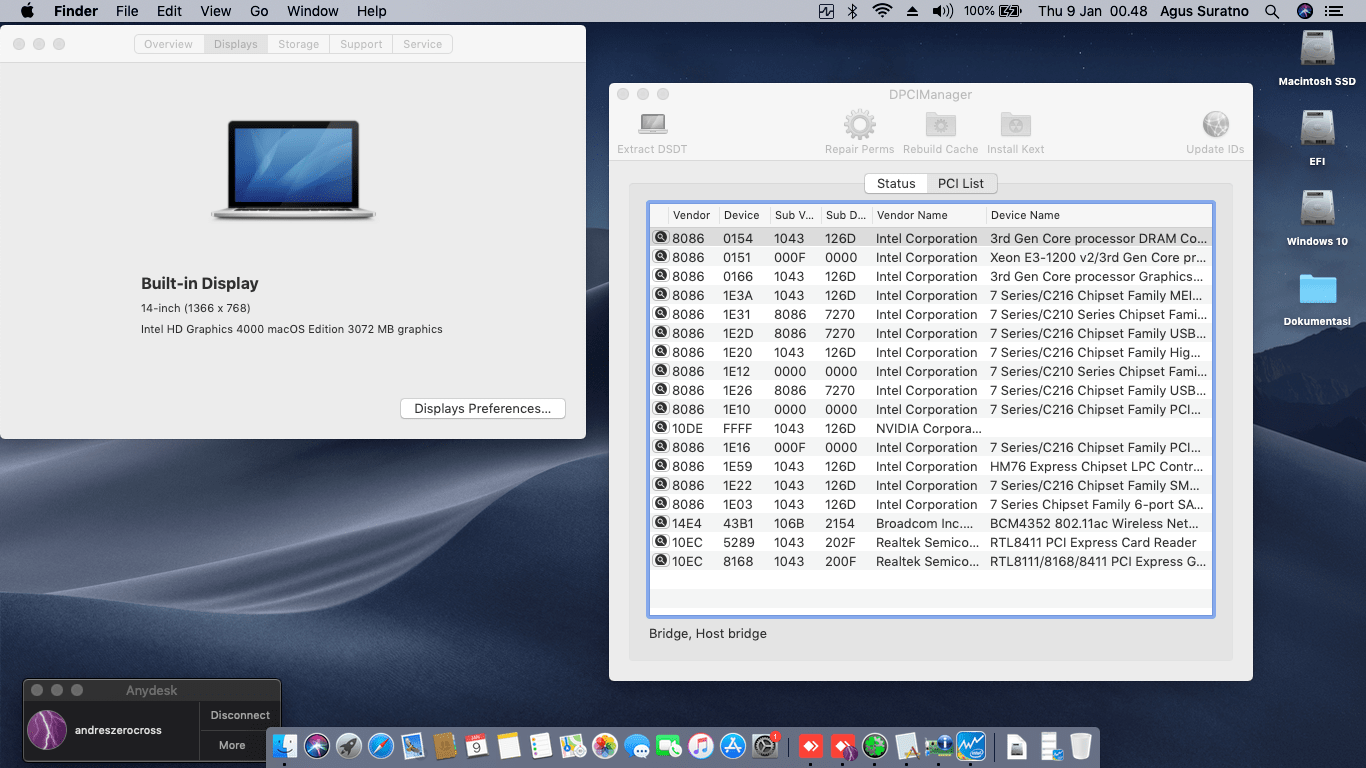
Task: Click the Siri icon in the menu bar
Action: (1304, 11)
